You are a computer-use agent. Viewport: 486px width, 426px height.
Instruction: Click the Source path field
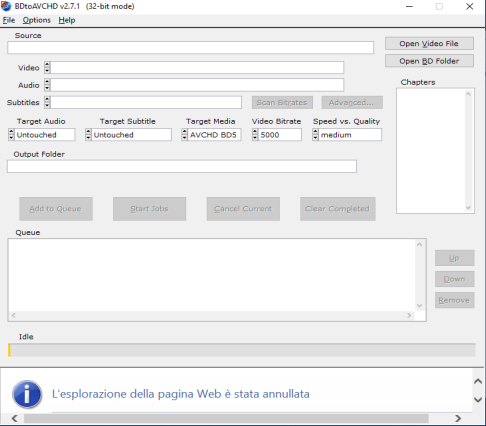(190, 48)
